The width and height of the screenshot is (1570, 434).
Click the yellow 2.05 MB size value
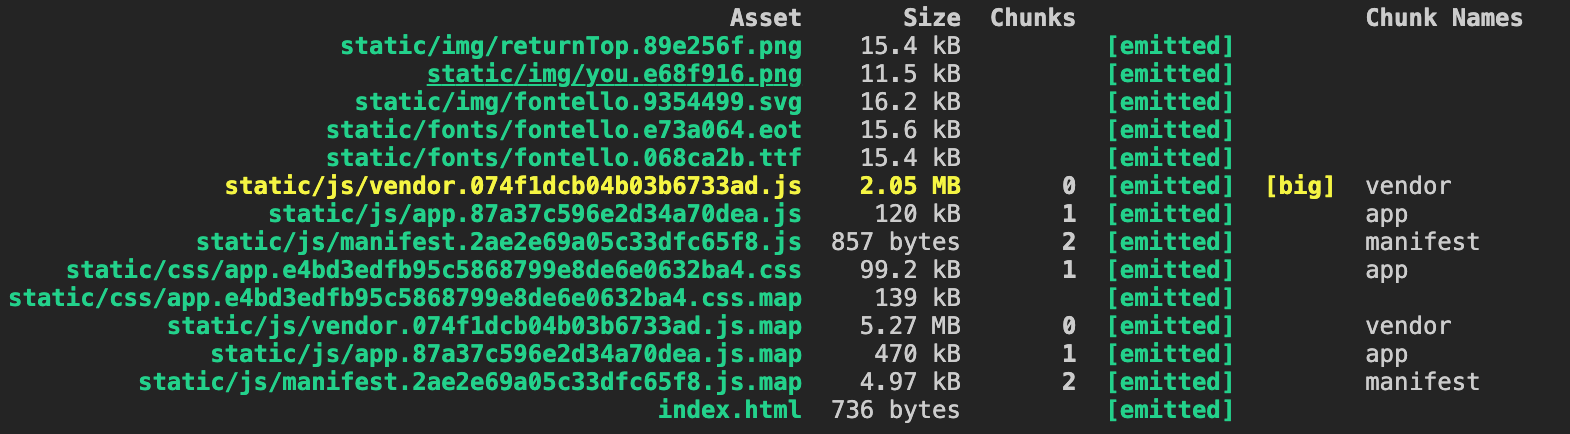pyautogui.click(x=909, y=186)
